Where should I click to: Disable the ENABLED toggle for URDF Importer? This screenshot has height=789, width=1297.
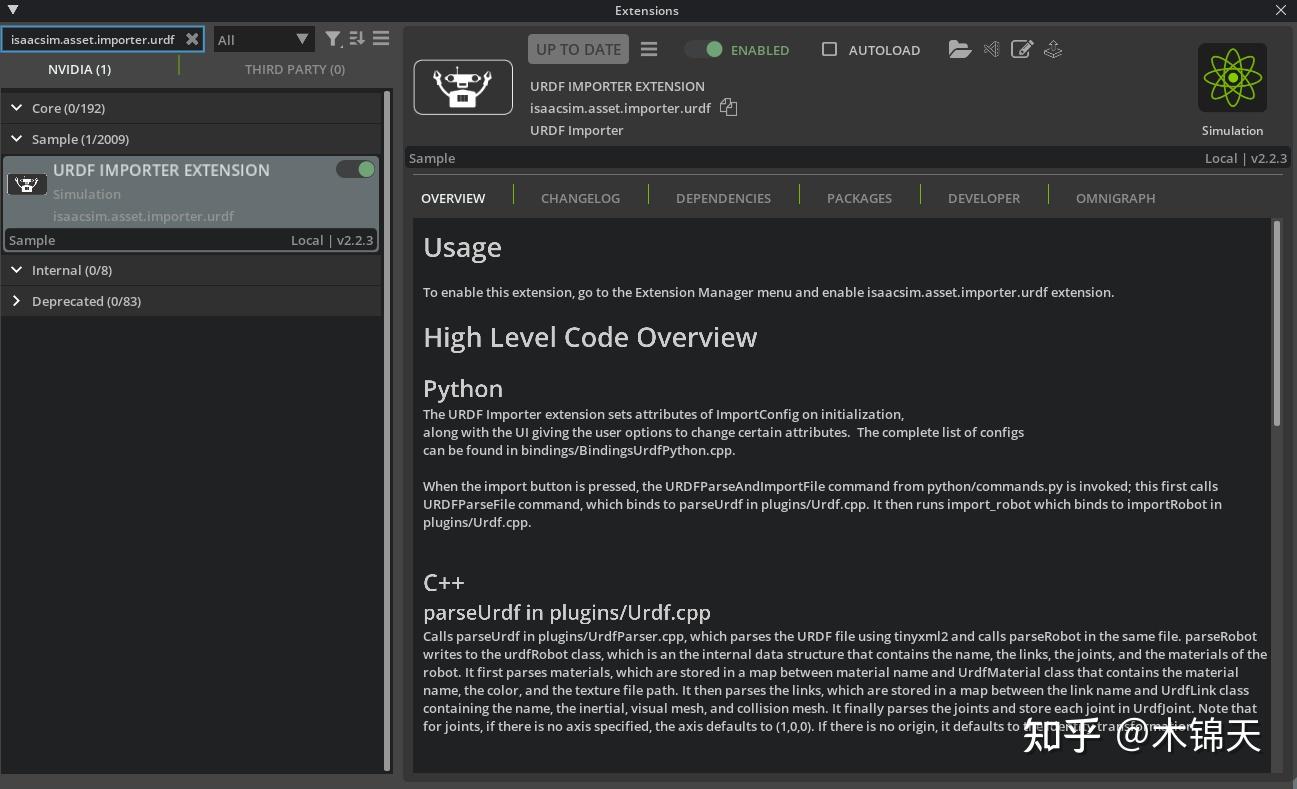tap(703, 48)
